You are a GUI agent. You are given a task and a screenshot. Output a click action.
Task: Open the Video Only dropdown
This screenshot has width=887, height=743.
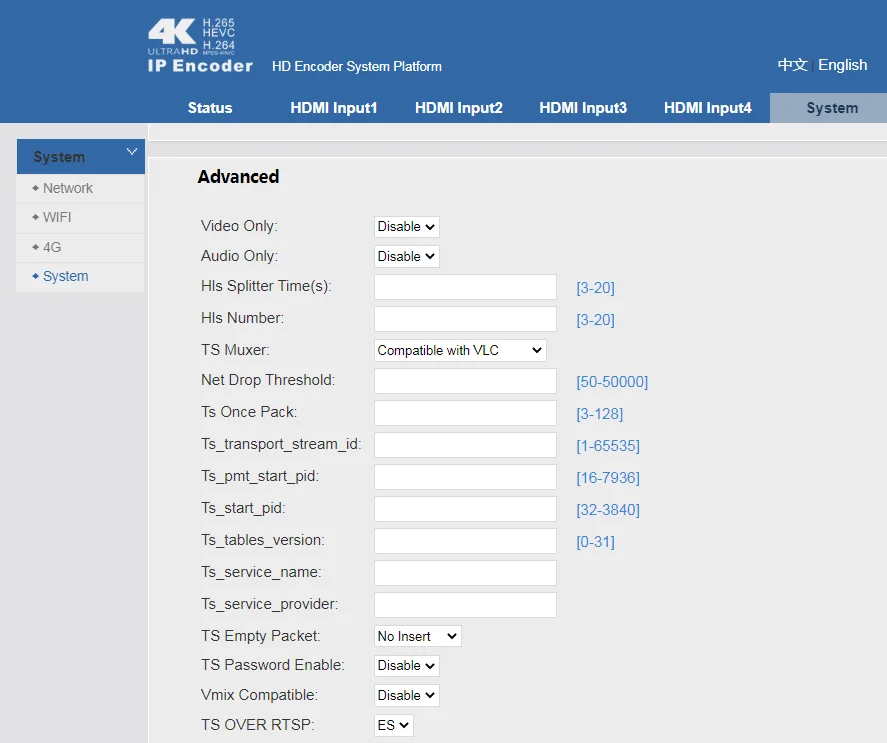[405, 226]
